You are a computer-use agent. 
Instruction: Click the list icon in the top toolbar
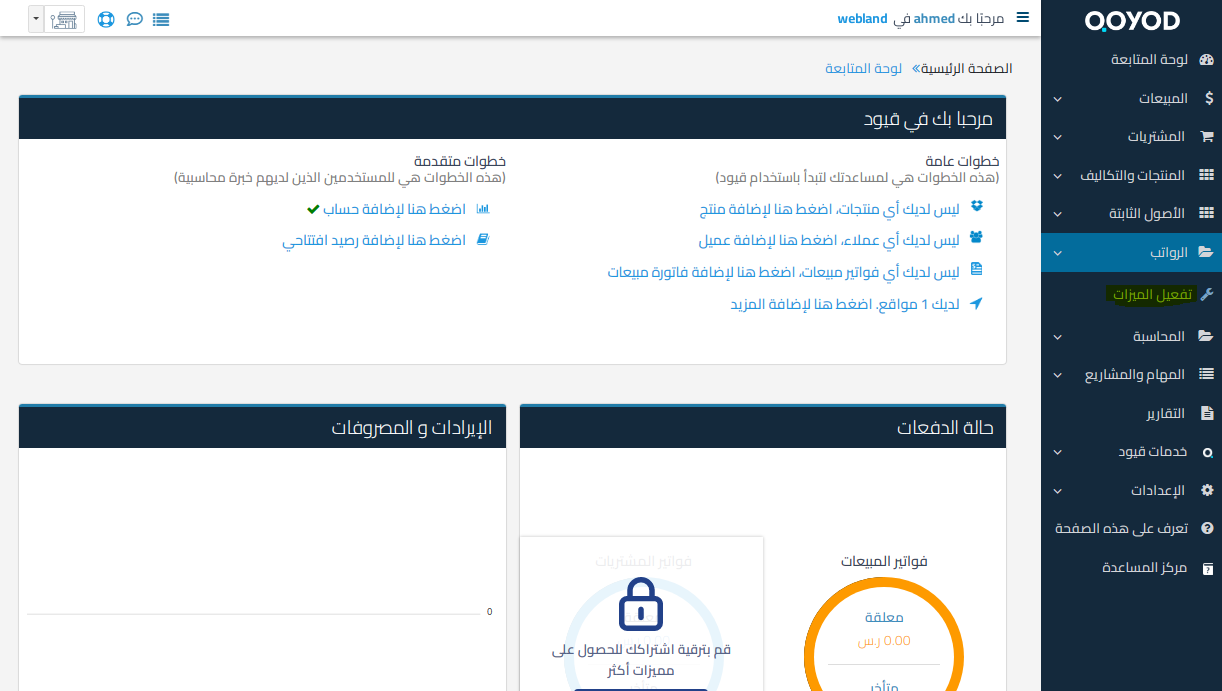[161, 19]
